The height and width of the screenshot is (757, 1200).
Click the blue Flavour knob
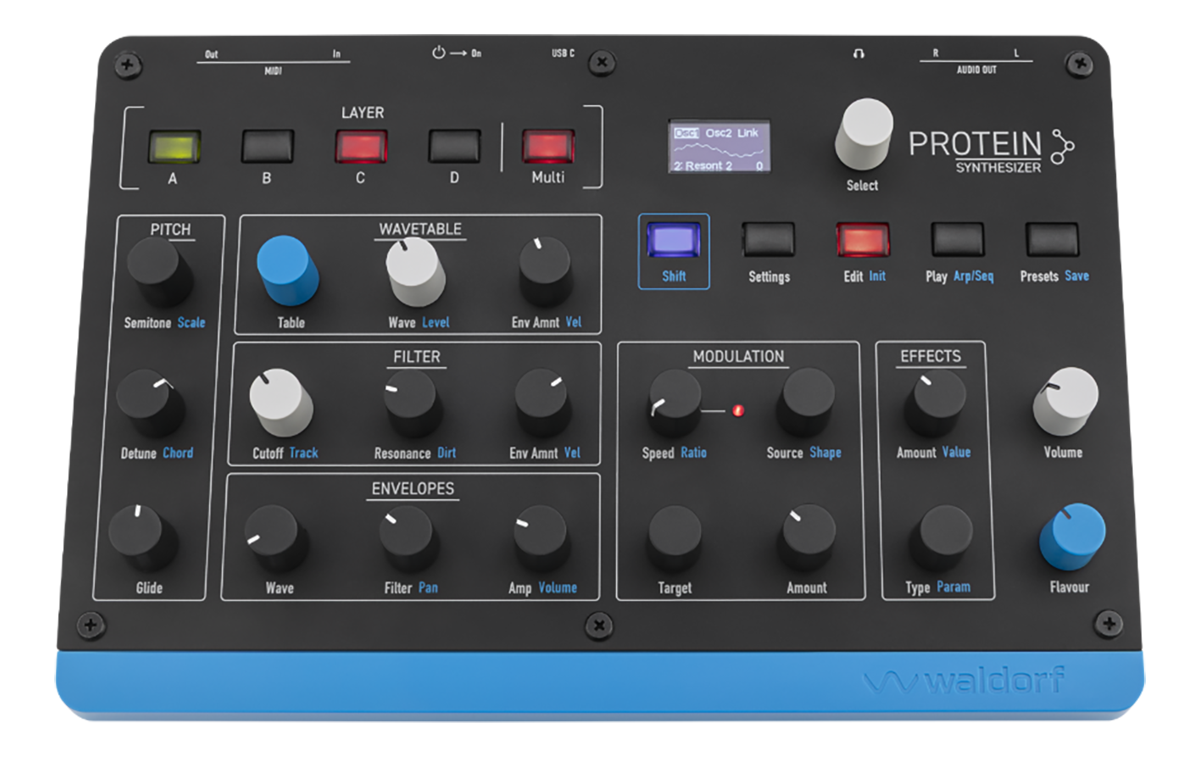tap(1073, 537)
